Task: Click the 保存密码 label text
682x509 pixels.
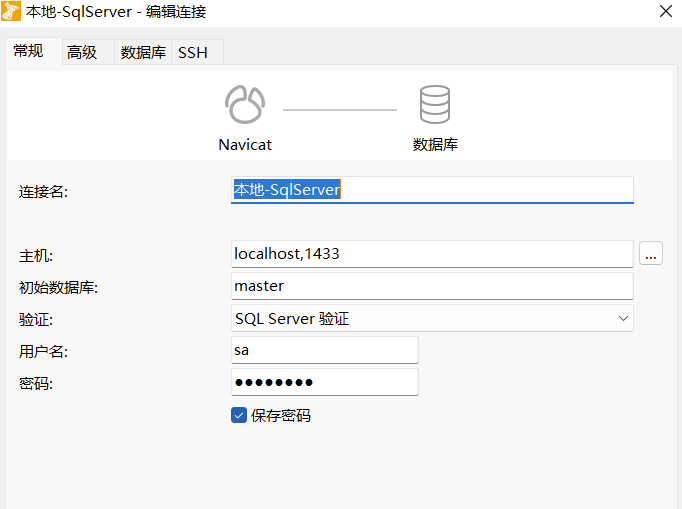Action: (281, 415)
